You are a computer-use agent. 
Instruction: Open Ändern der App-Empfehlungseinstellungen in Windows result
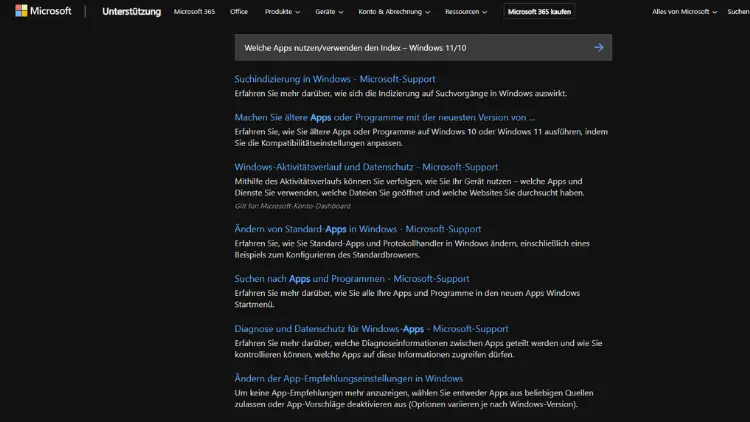coord(349,378)
